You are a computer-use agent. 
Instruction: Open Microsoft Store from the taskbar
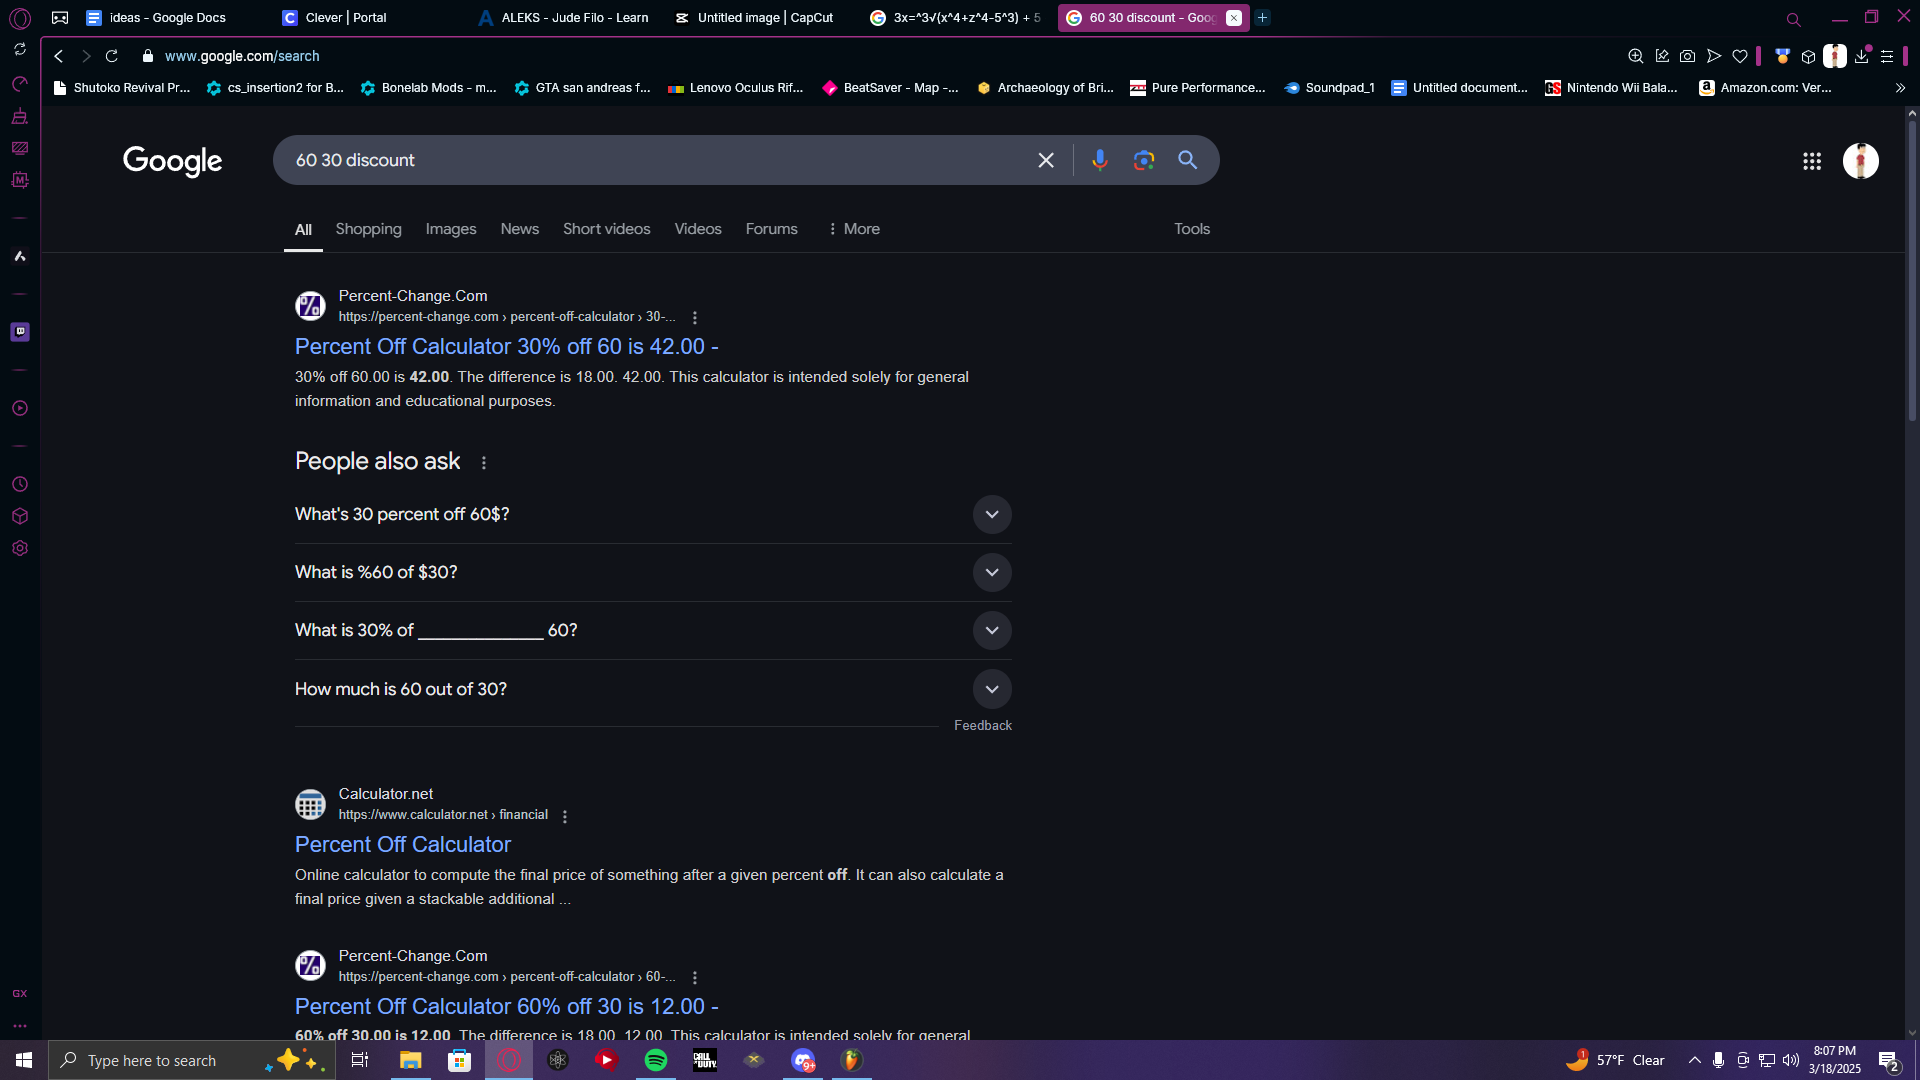tap(459, 1060)
